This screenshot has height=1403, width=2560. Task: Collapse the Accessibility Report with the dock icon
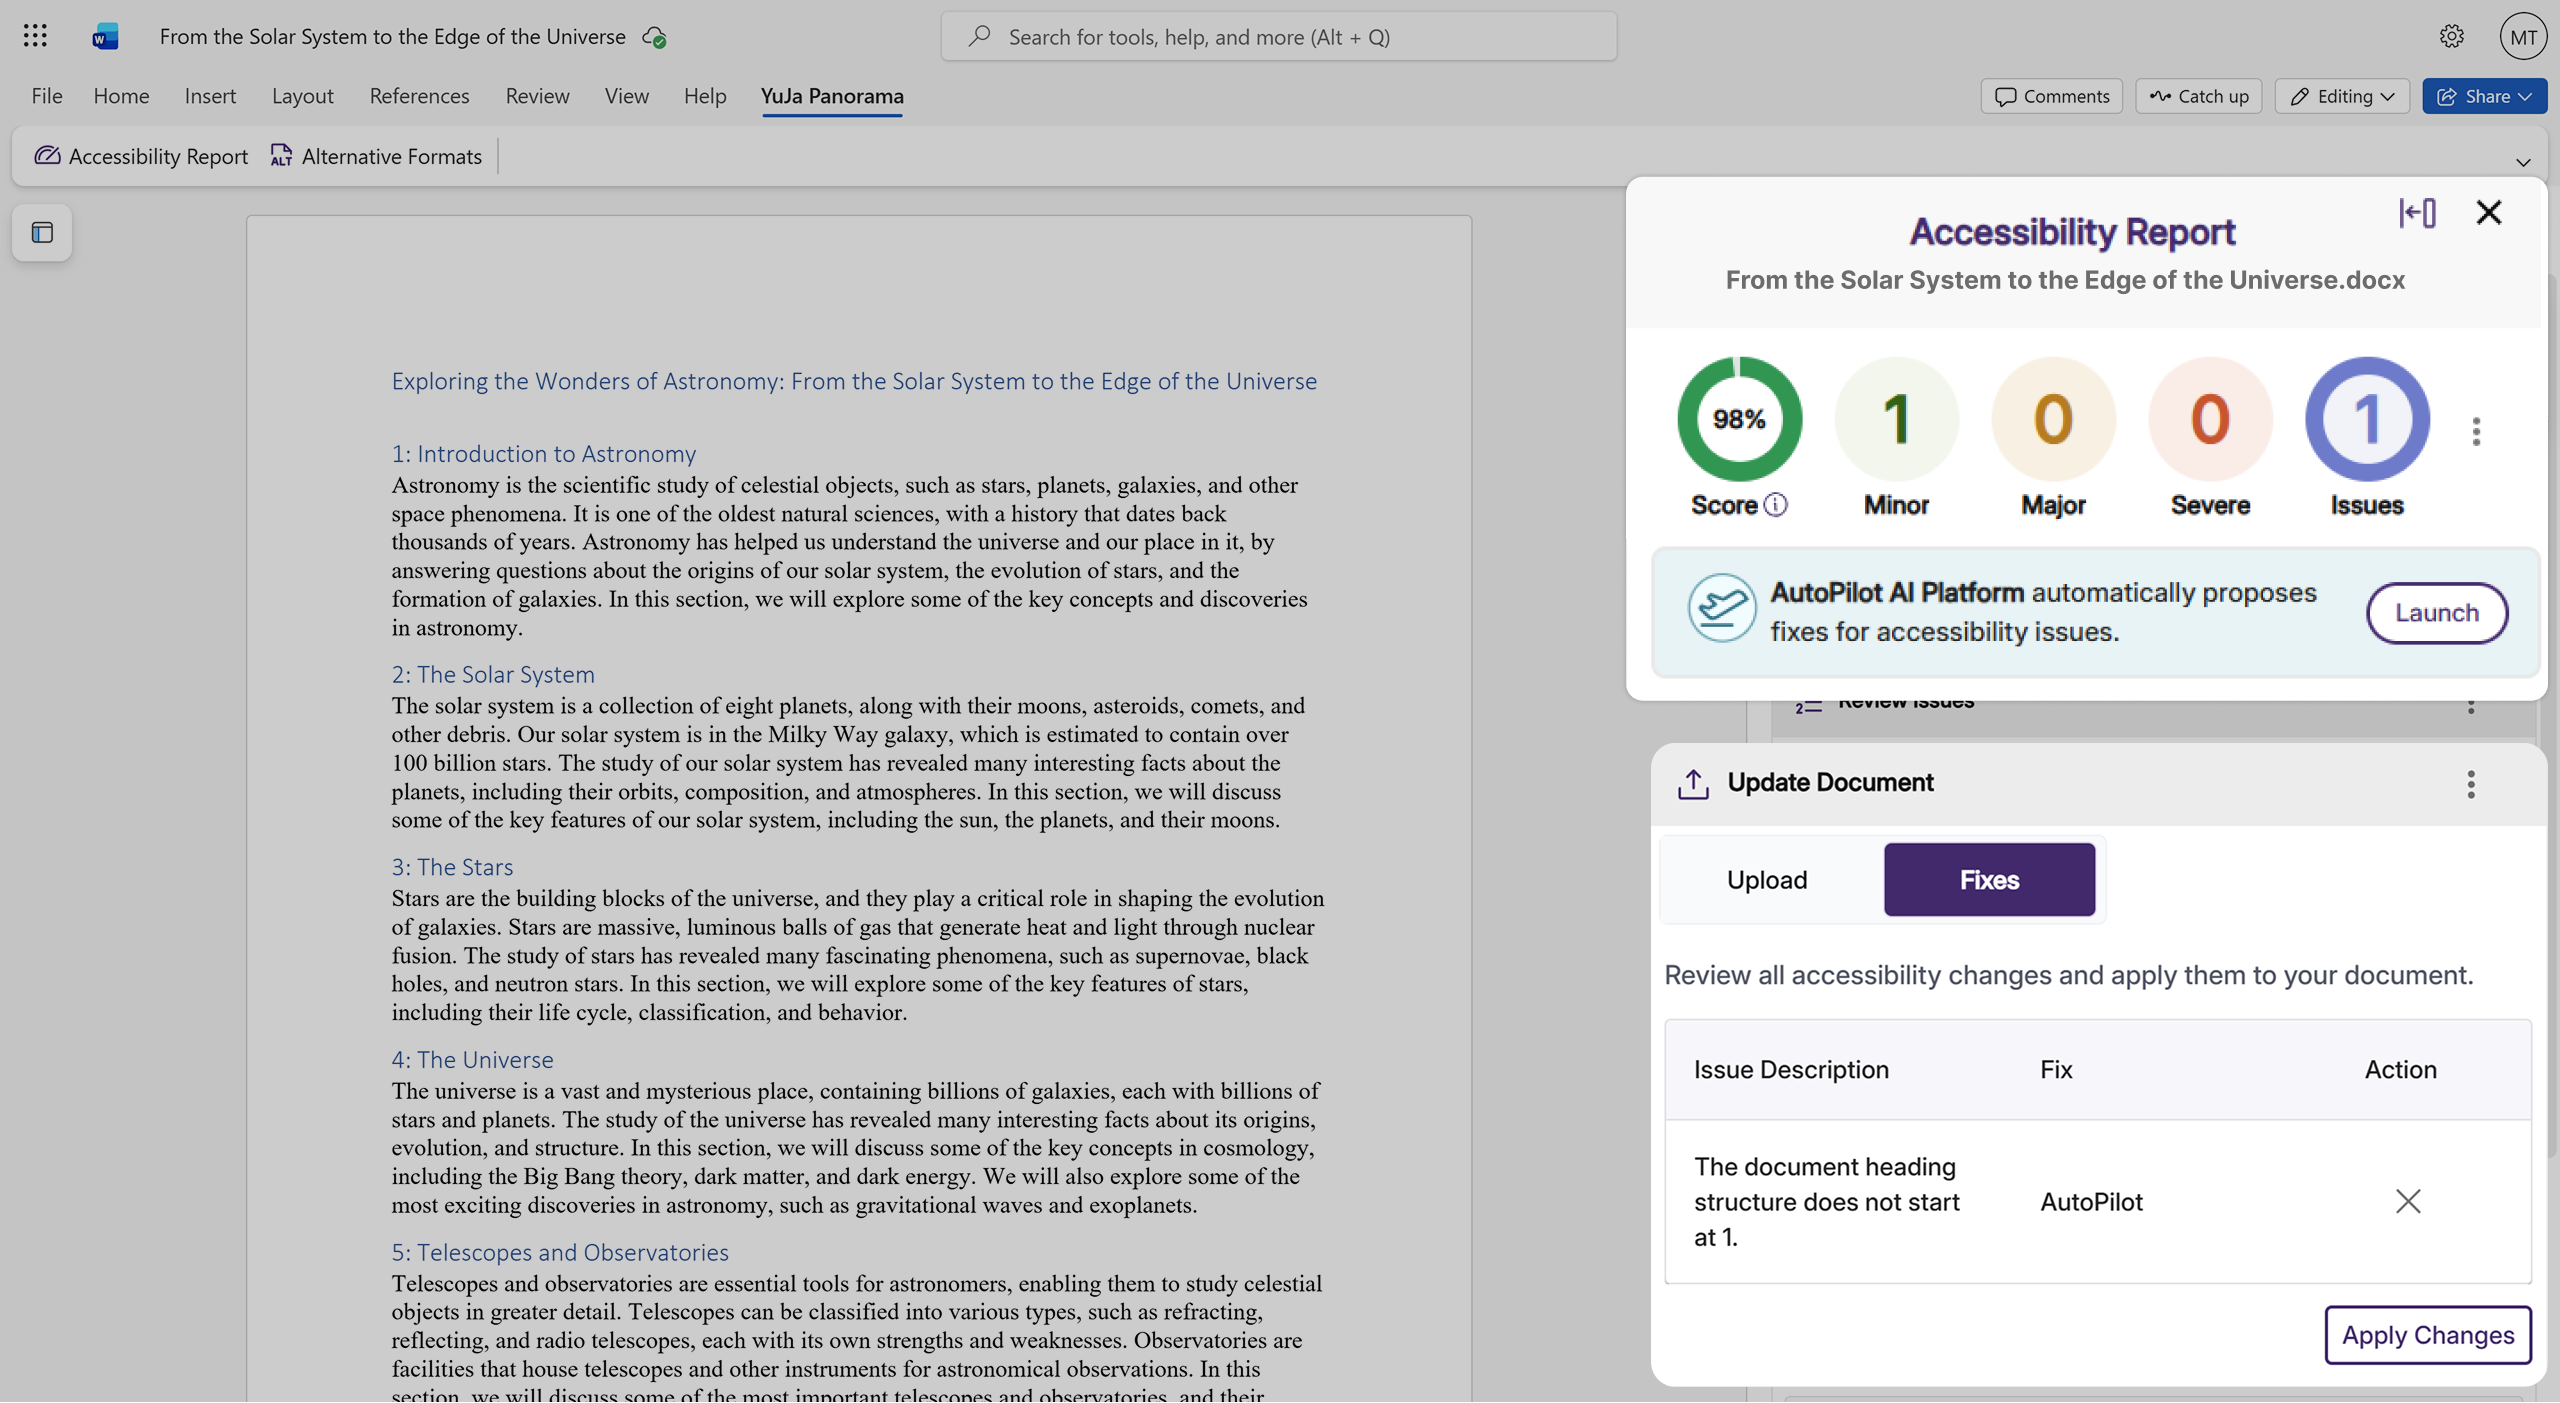(x=2418, y=212)
